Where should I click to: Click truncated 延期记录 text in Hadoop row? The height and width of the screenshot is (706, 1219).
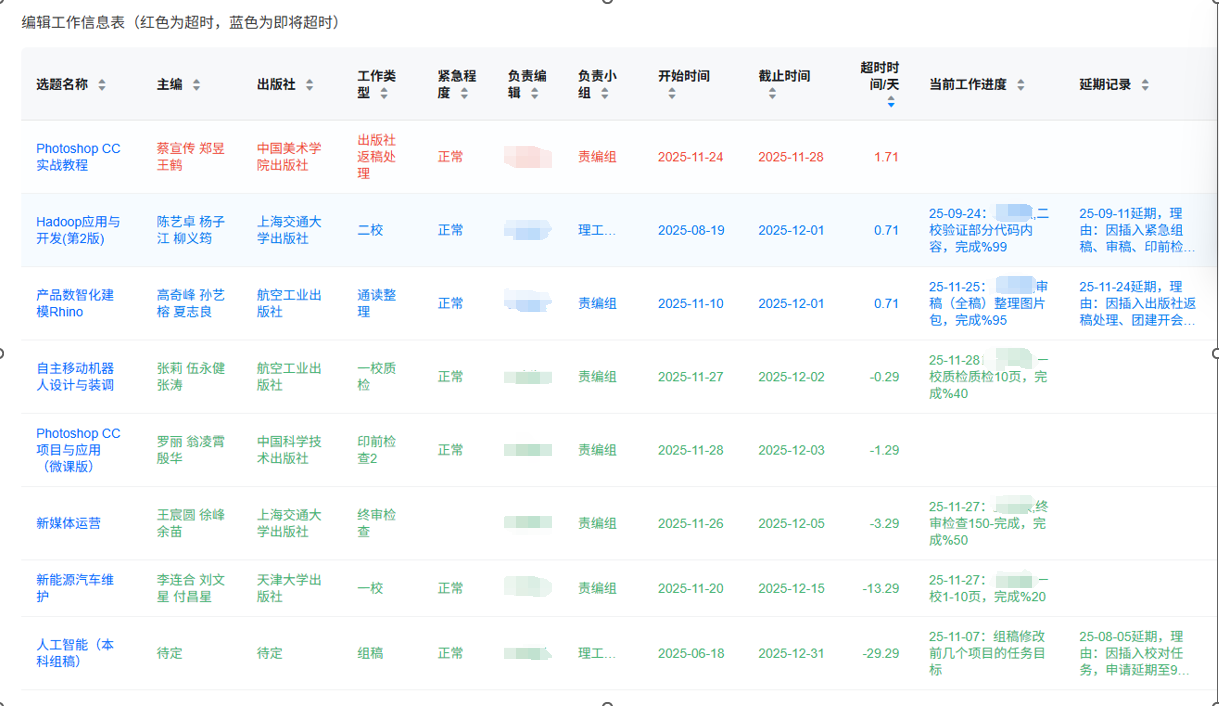[1137, 230]
